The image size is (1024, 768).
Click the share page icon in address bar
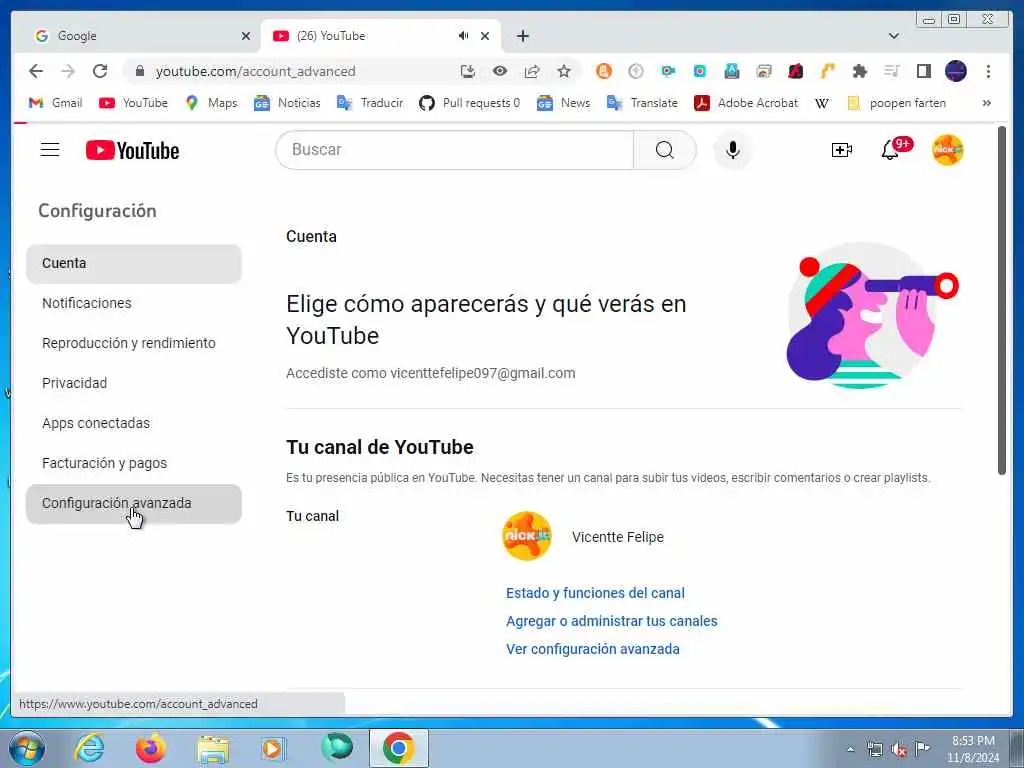click(x=532, y=71)
